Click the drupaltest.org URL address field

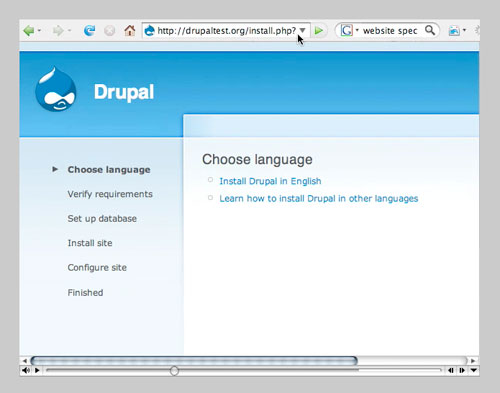[226, 31]
